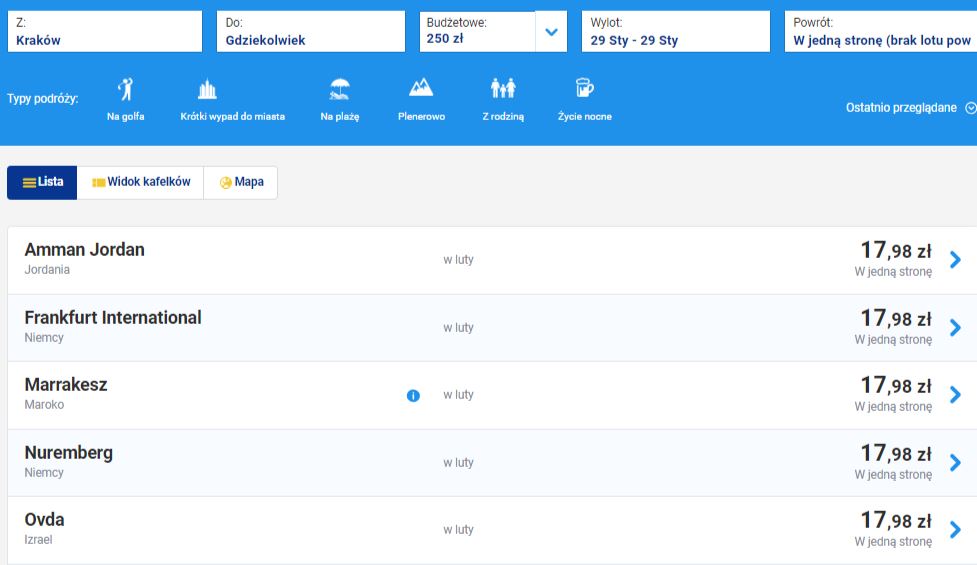Click the 250 zł budget value
The width and height of the screenshot is (977, 565).
(445, 39)
